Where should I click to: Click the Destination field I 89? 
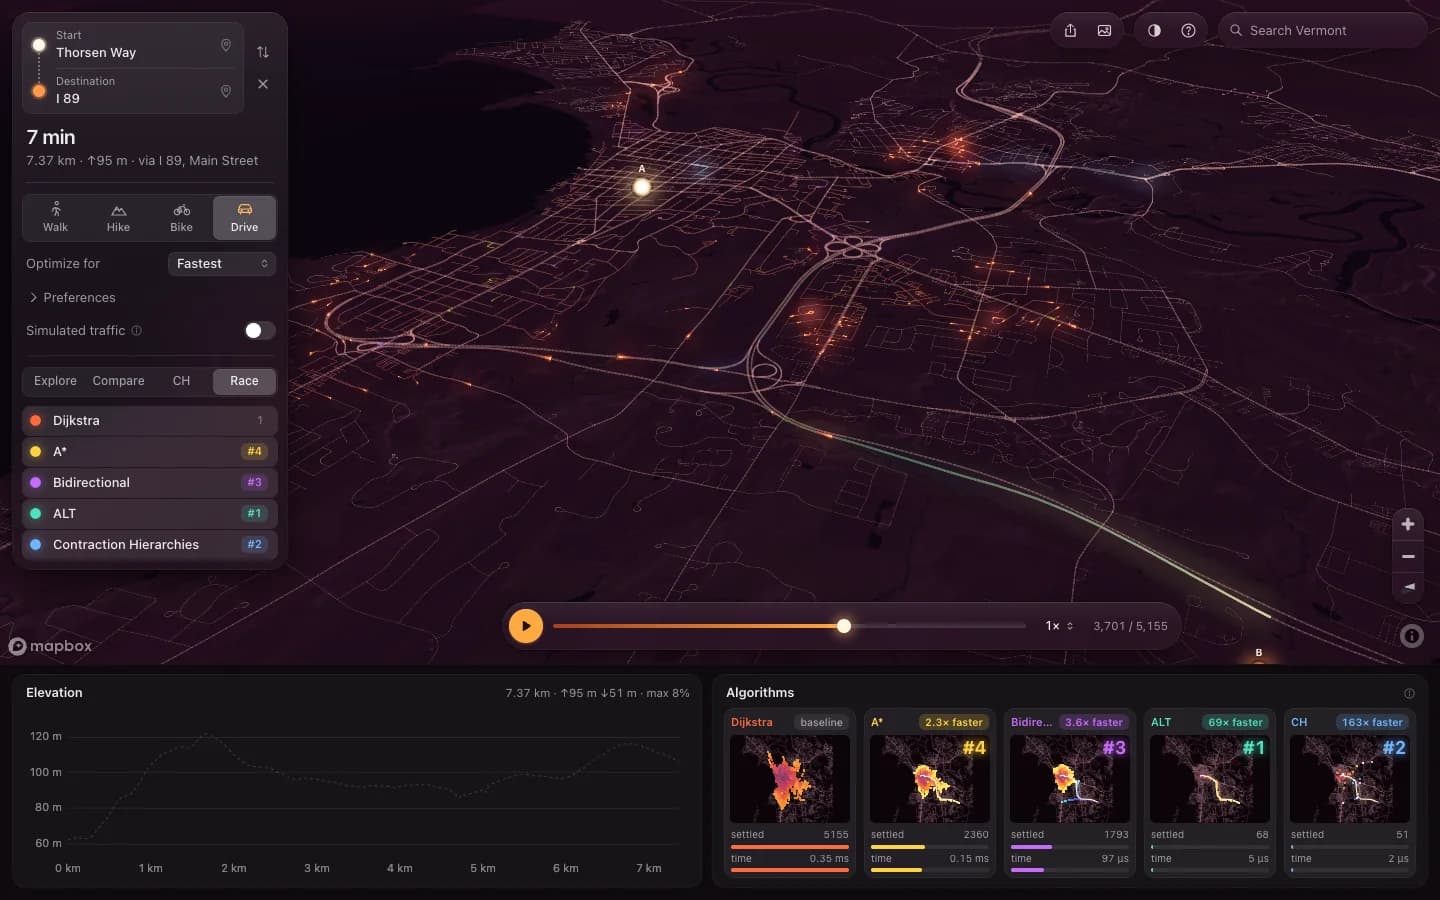point(133,91)
